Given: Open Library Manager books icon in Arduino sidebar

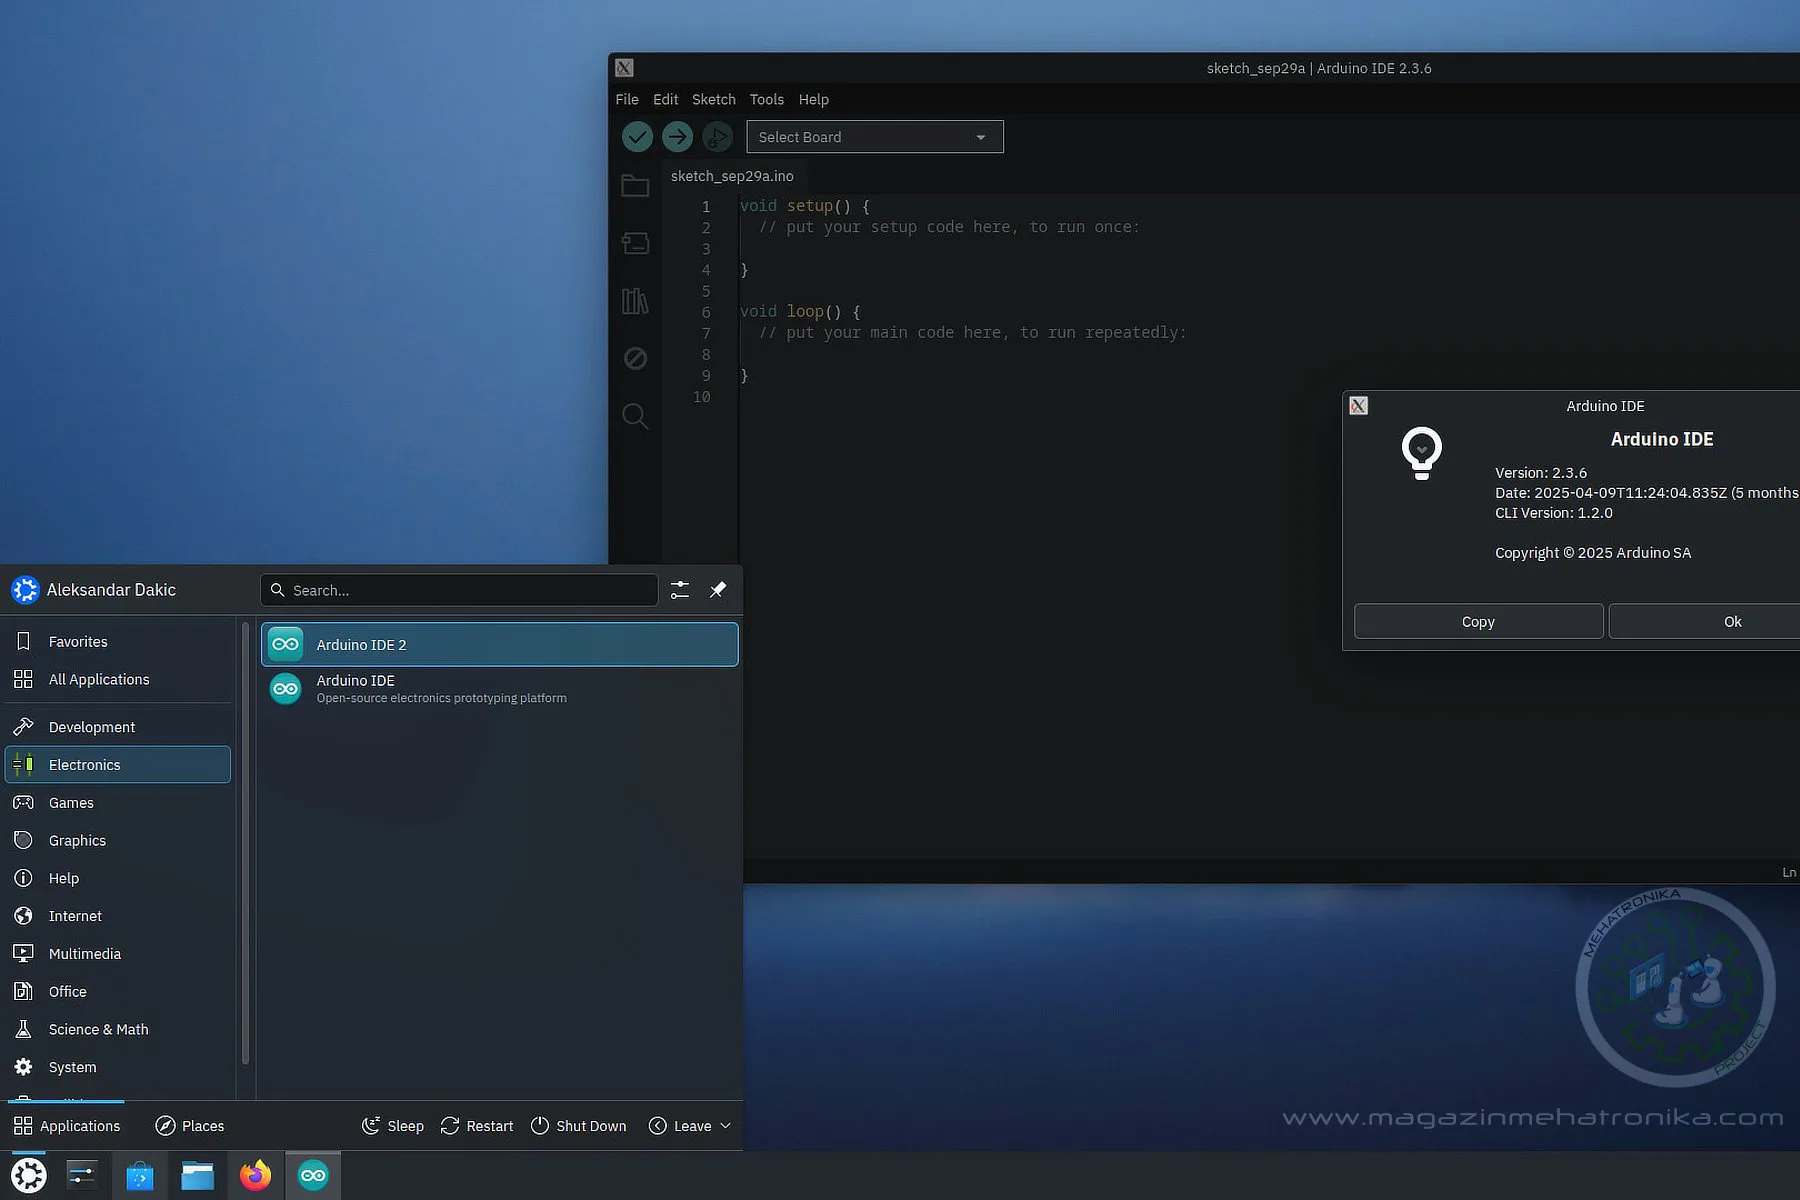Looking at the screenshot, I should click(635, 301).
